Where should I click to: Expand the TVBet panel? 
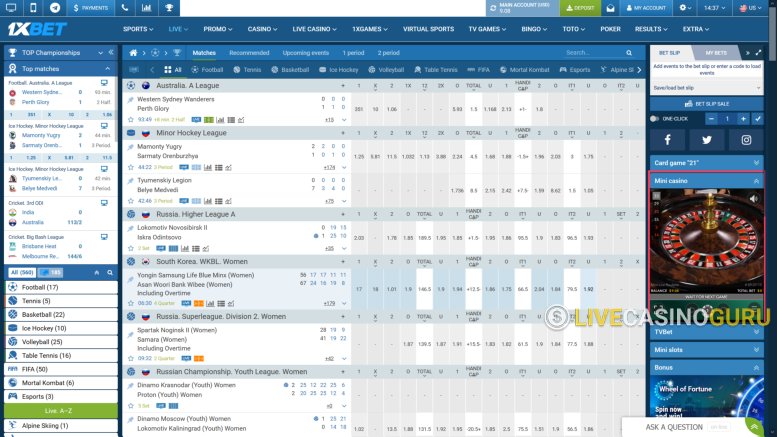pyautogui.click(x=707, y=332)
